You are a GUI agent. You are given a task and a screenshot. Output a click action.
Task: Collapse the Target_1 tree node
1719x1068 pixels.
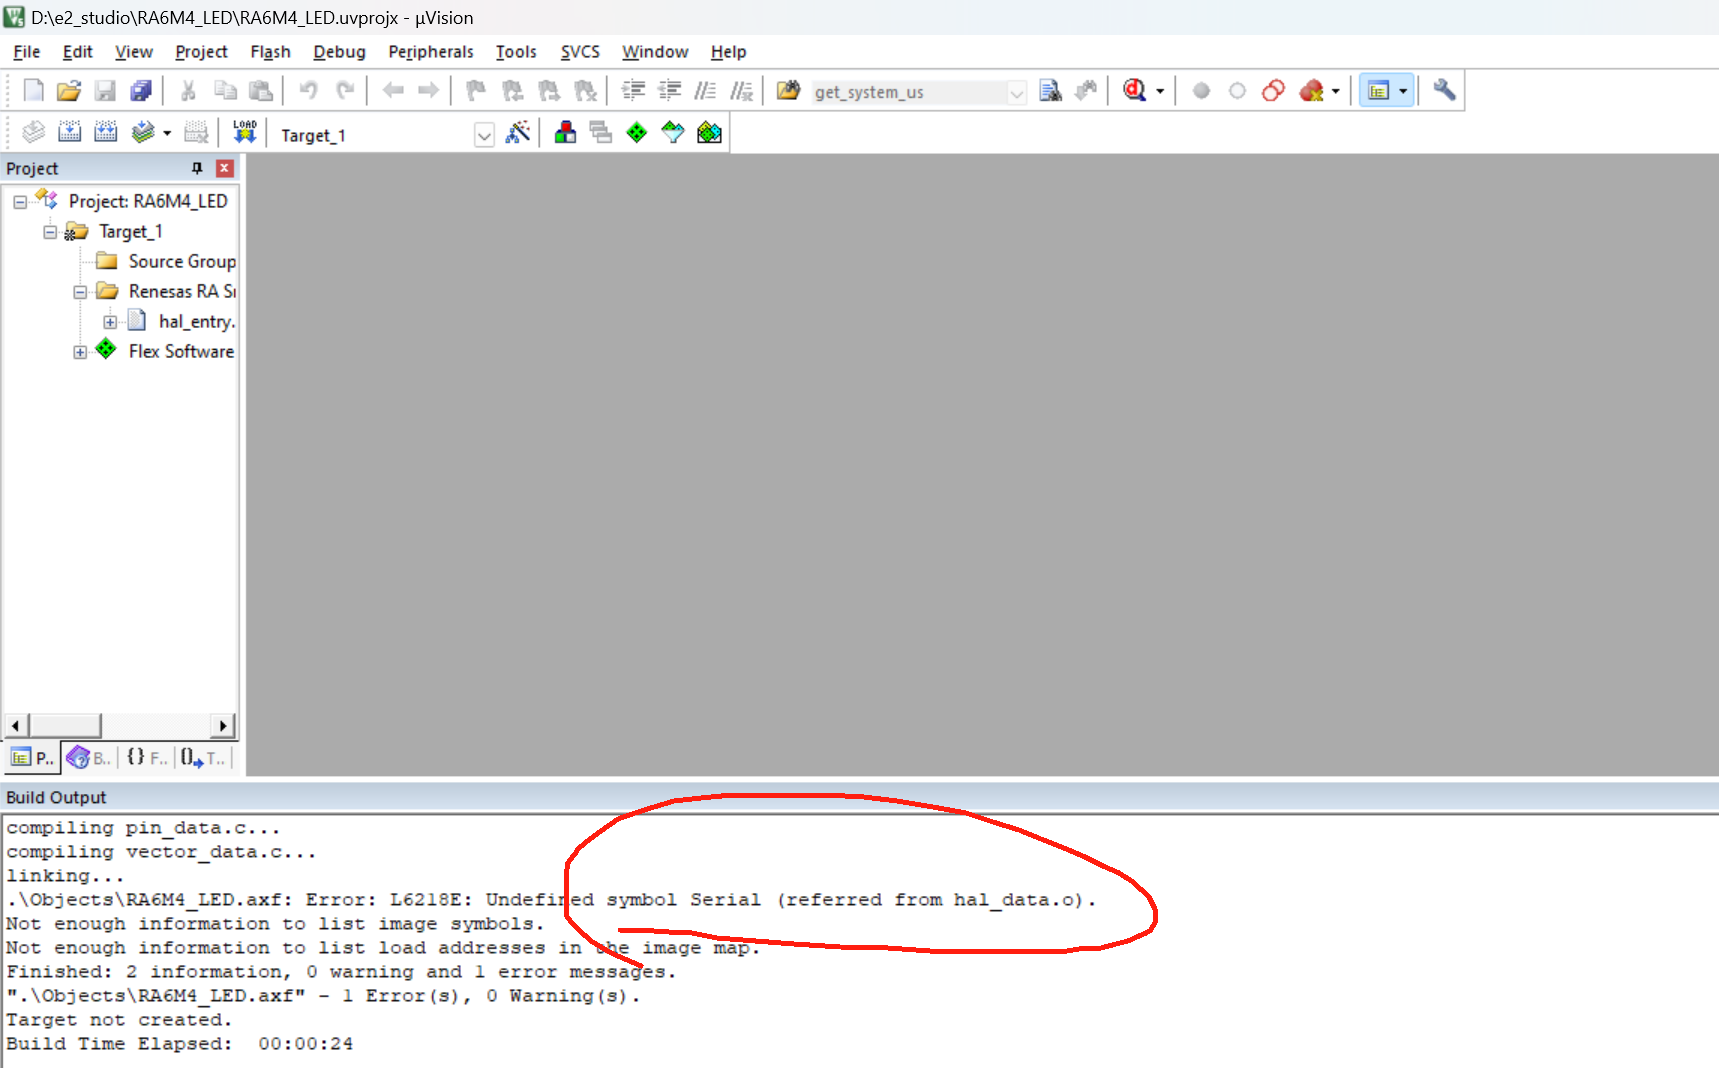pyautogui.click(x=50, y=232)
